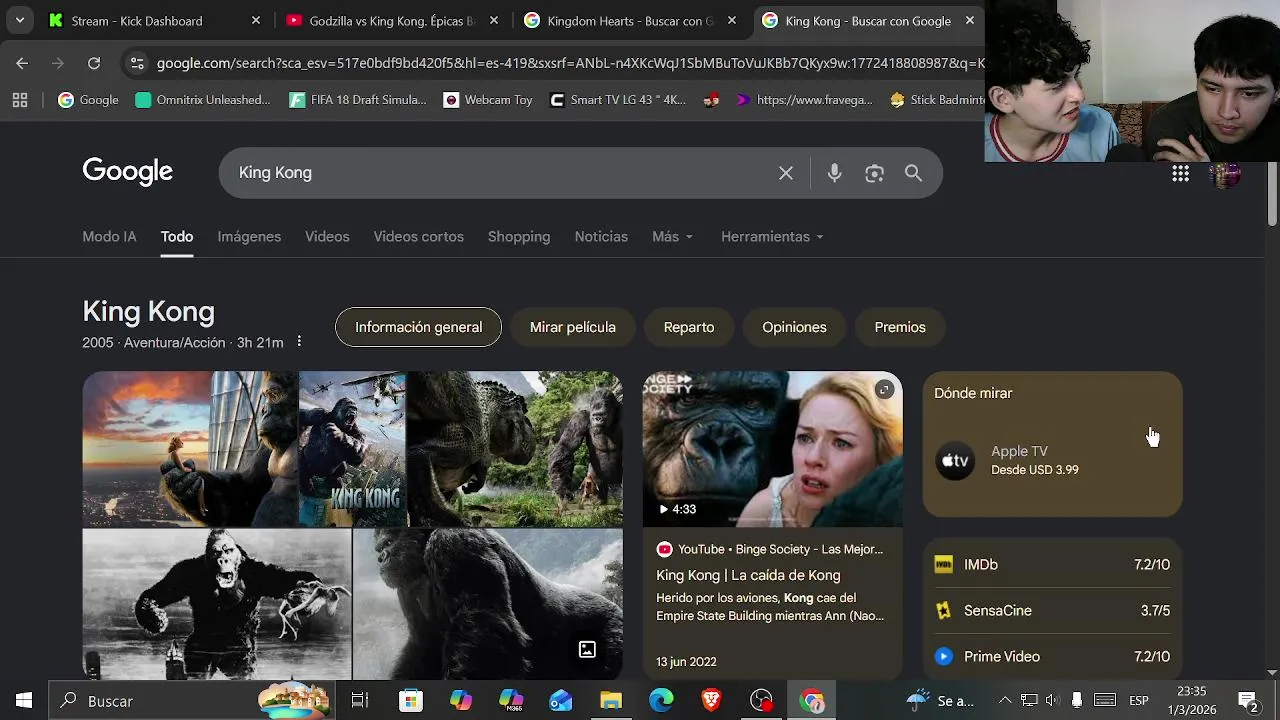Start voice search with the microphone icon
The image size is (1280, 720).
[834, 173]
